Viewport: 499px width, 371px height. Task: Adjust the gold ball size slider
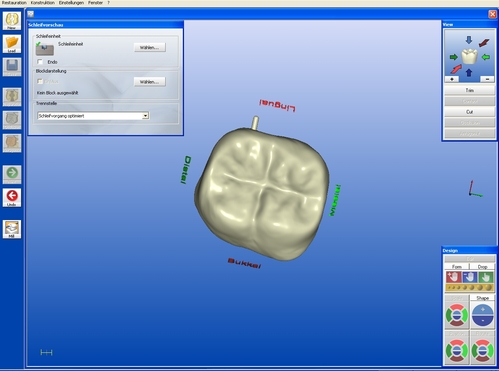(x=469, y=287)
